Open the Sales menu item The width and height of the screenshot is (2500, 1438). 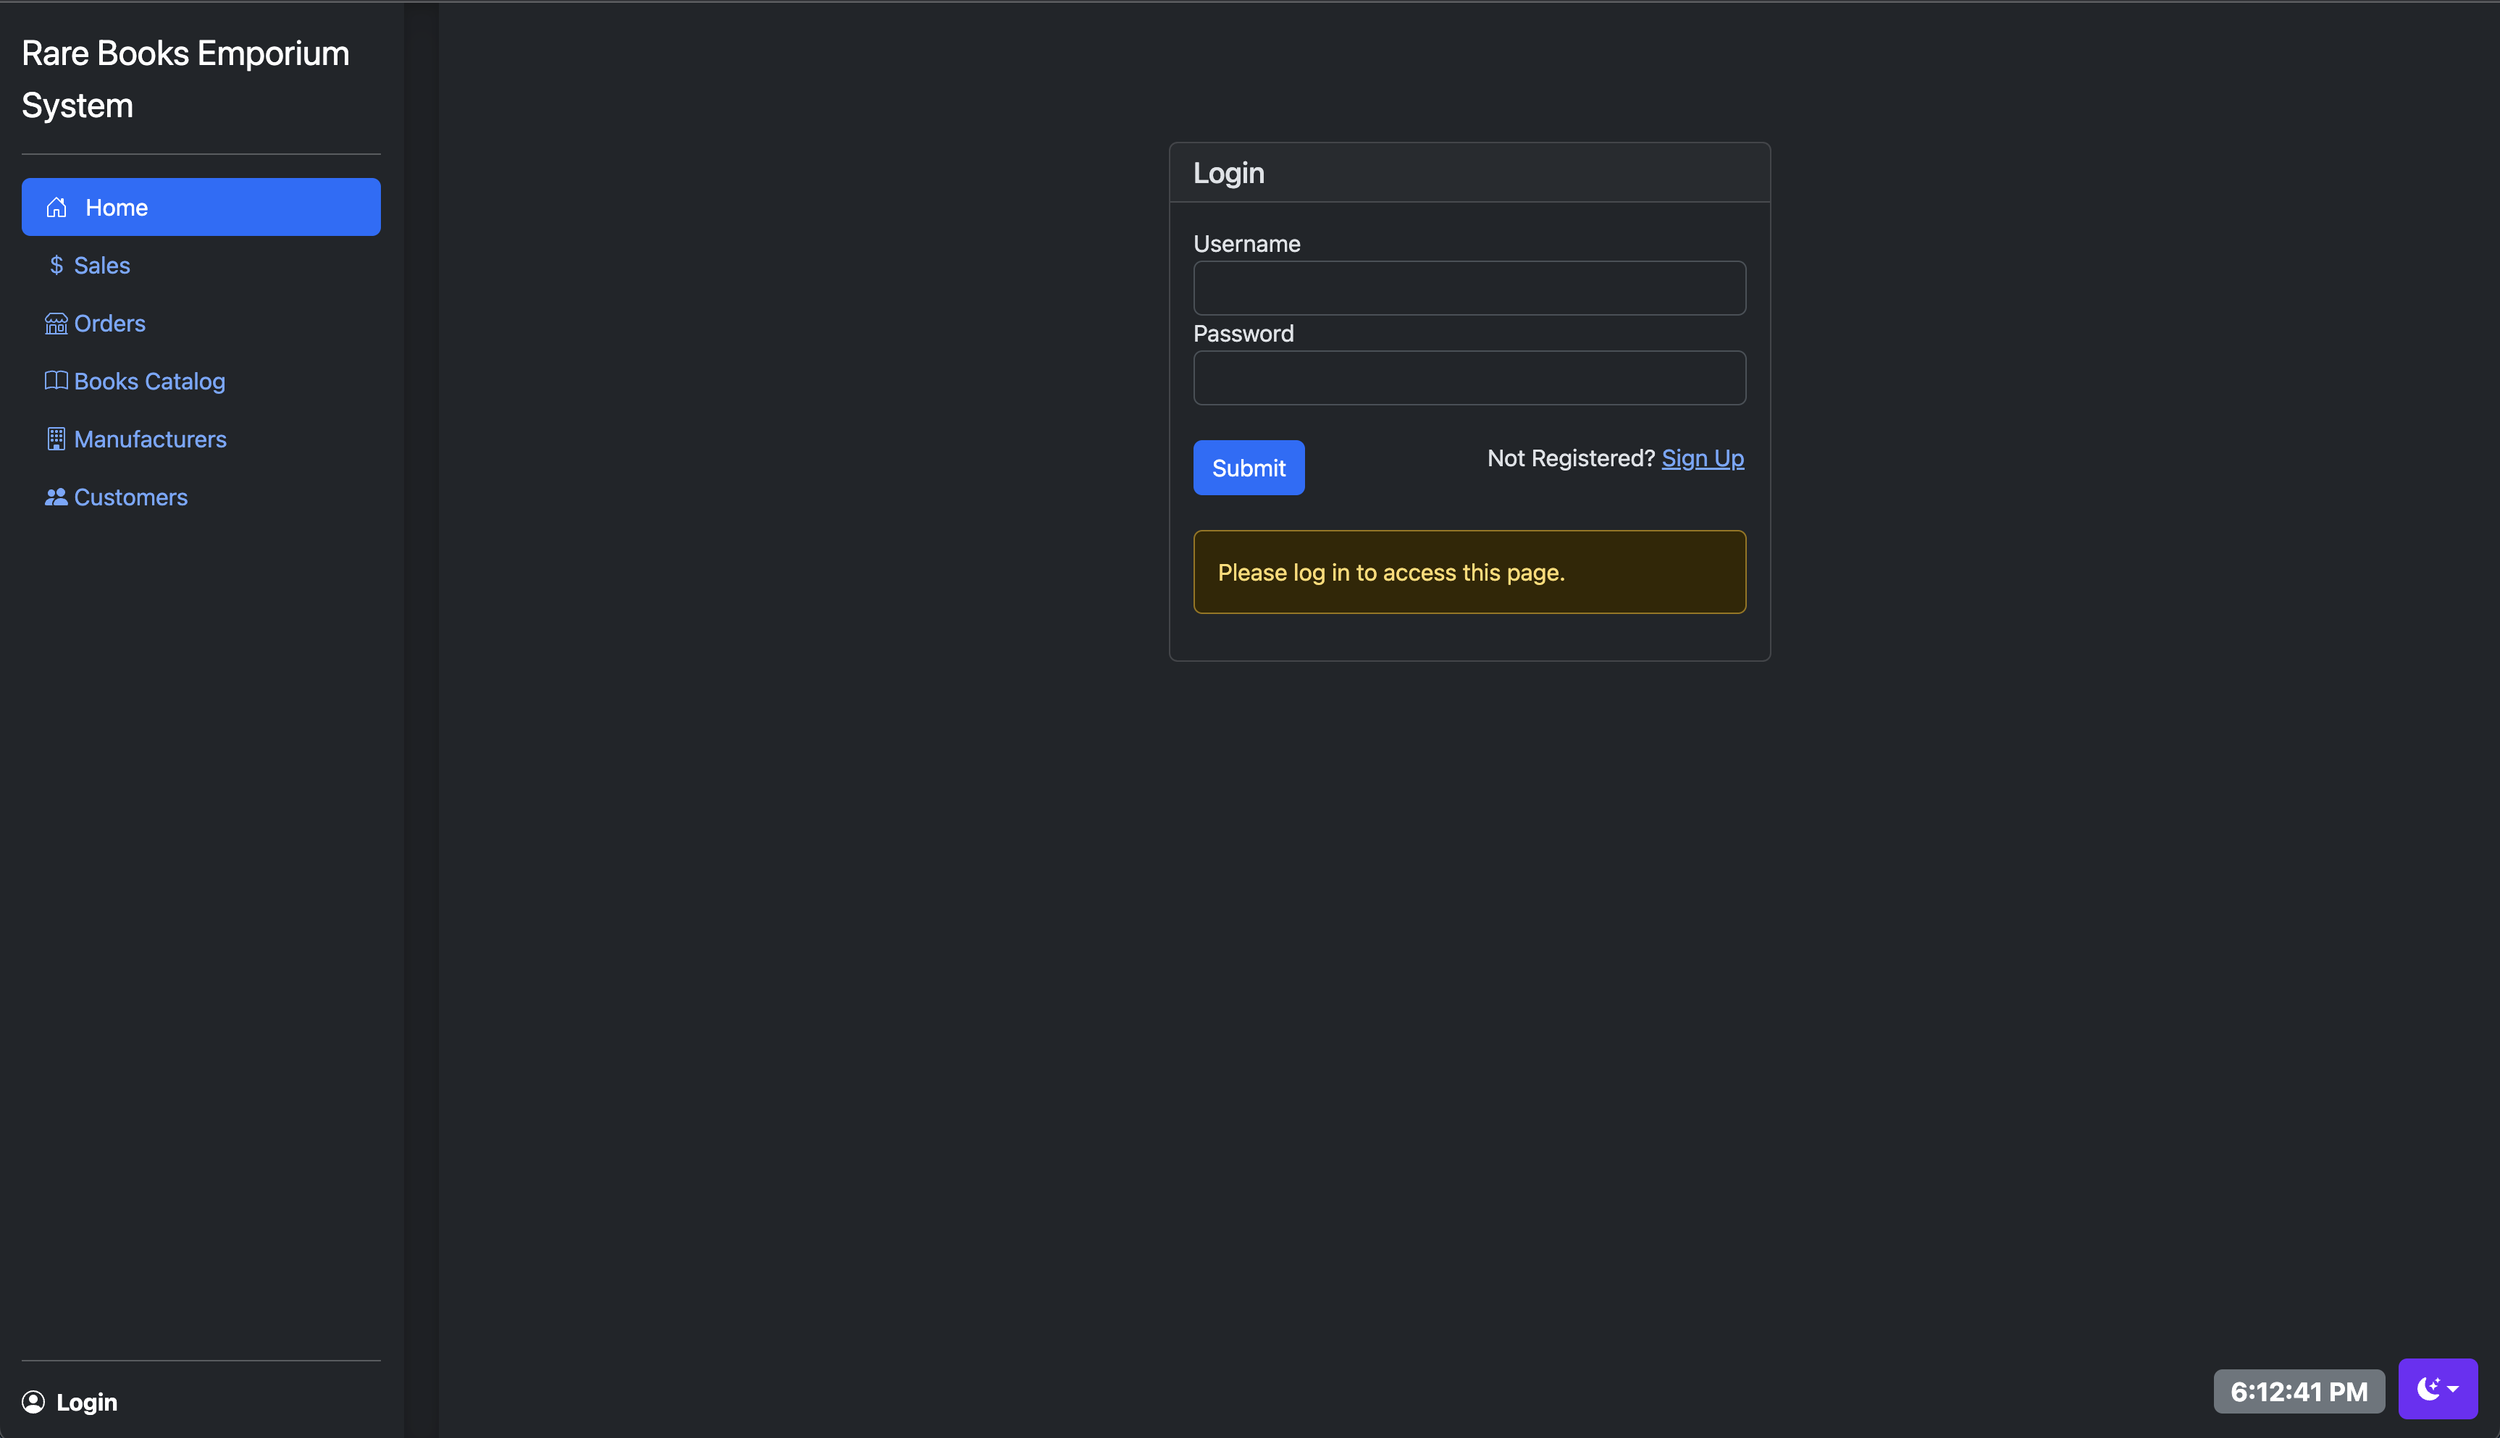pyautogui.click(x=102, y=265)
